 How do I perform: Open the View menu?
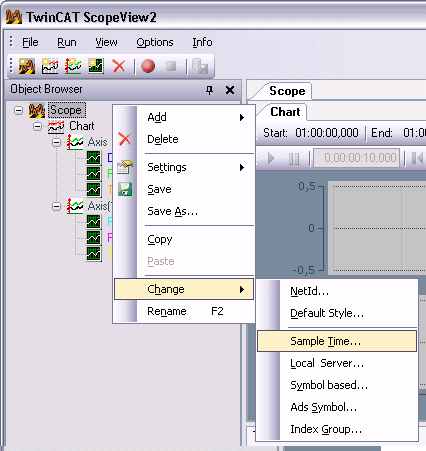point(106,42)
